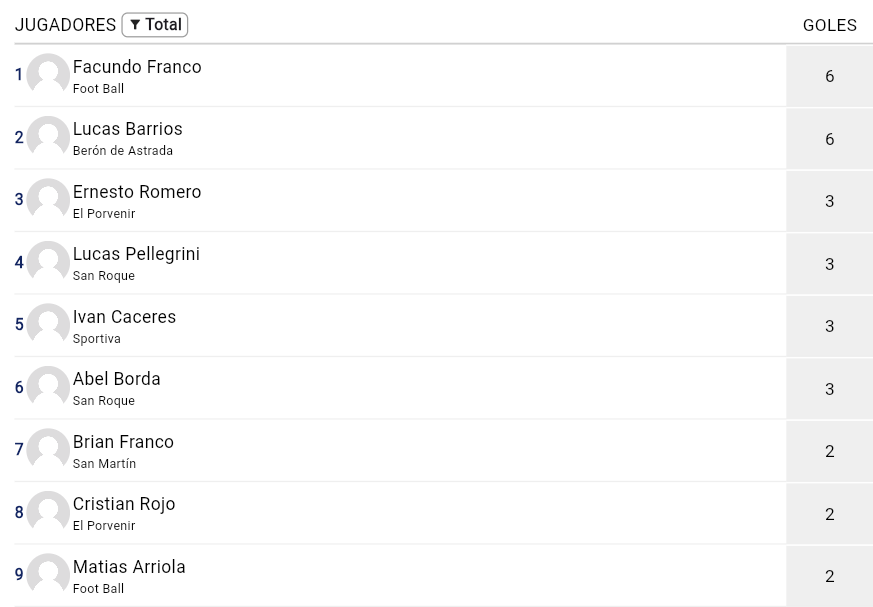
Task: Click Abel Borda's avatar icon
Action: coord(48,387)
